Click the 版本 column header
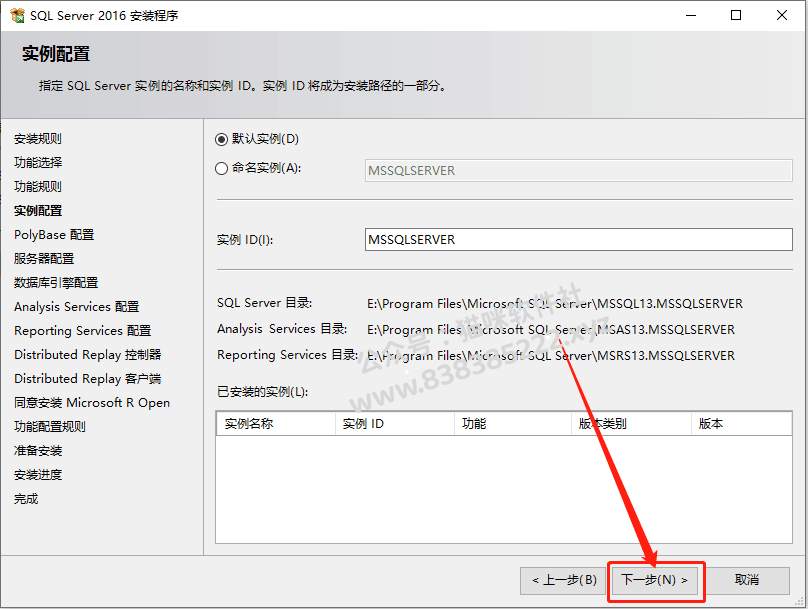 click(x=742, y=424)
